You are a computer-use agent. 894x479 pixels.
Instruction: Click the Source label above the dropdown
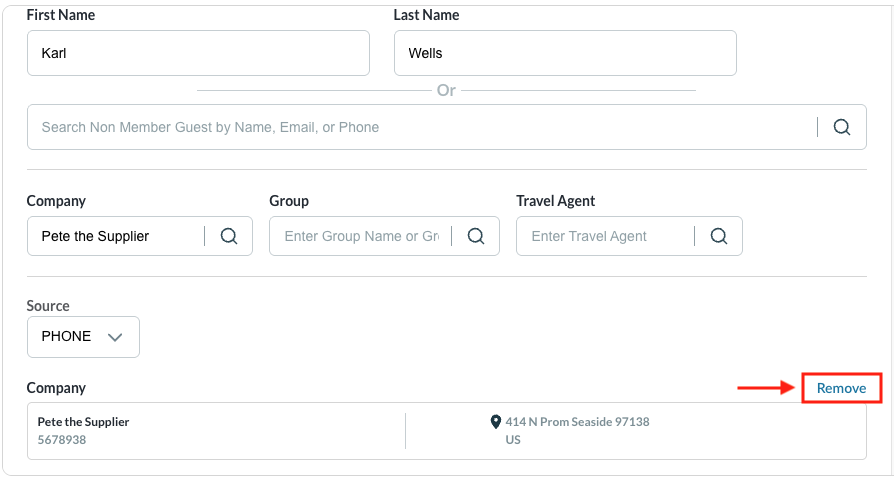[48, 306]
